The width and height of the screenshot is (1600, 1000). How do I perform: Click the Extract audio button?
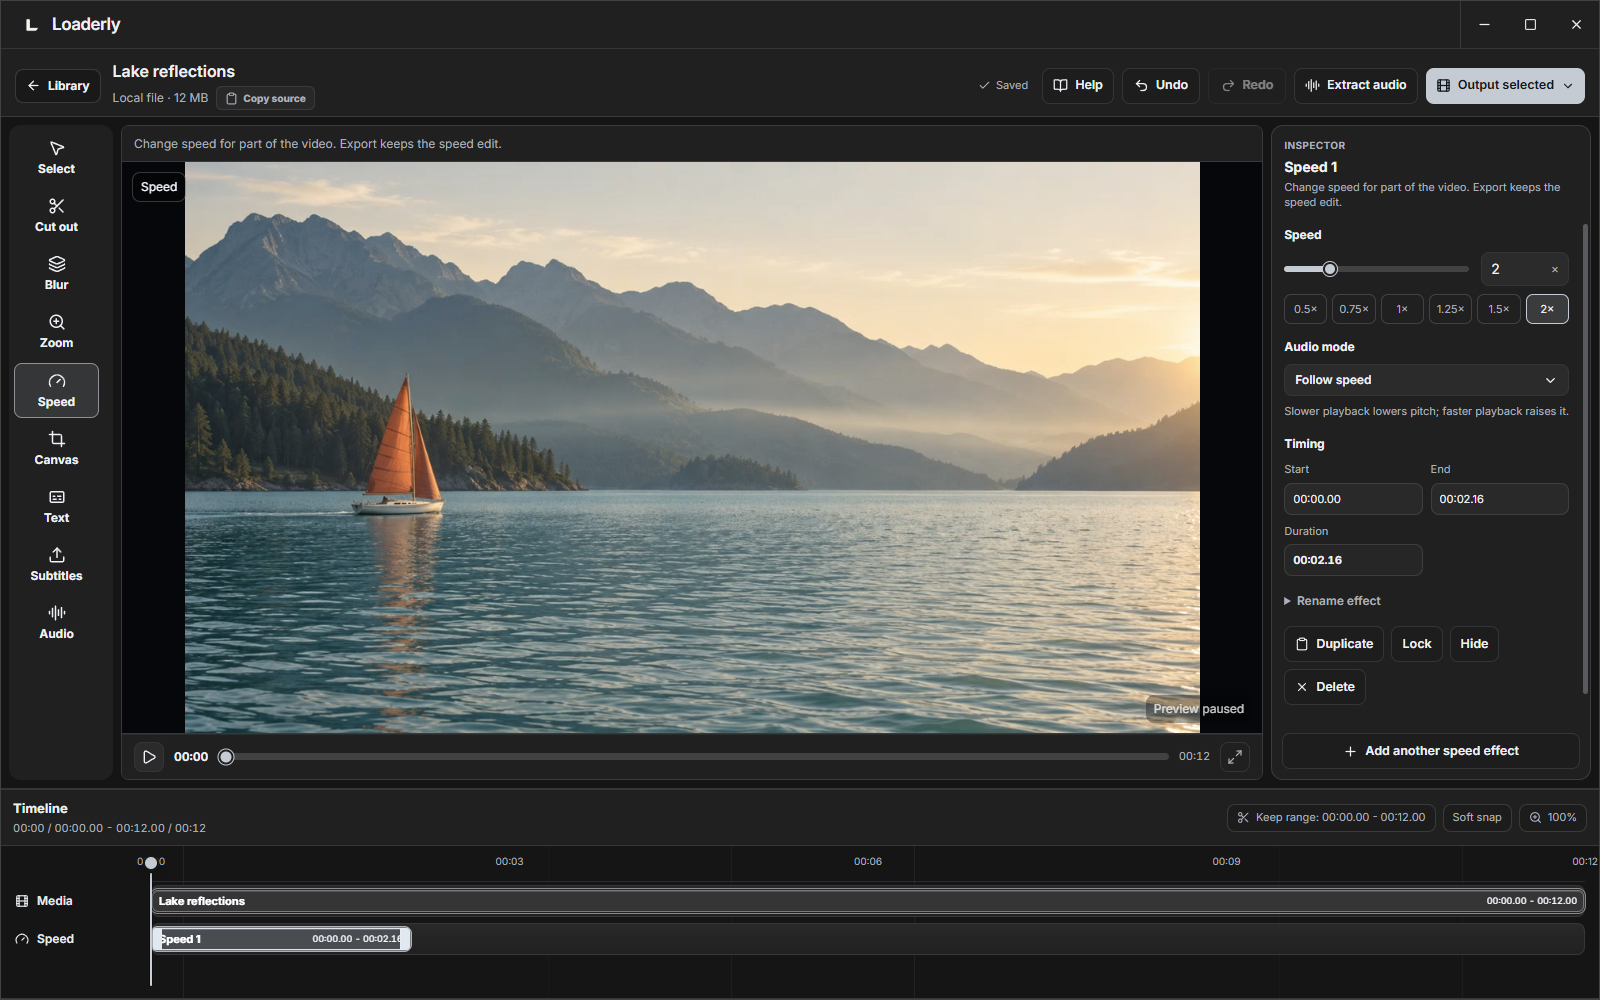click(x=1355, y=86)
